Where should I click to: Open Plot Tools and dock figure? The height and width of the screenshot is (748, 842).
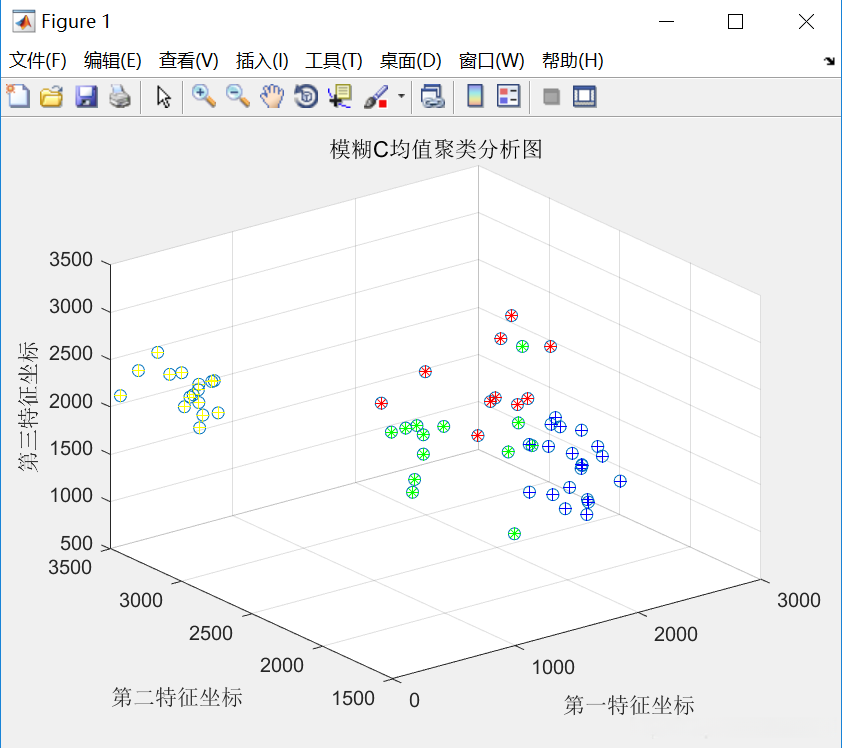[585, 96]
